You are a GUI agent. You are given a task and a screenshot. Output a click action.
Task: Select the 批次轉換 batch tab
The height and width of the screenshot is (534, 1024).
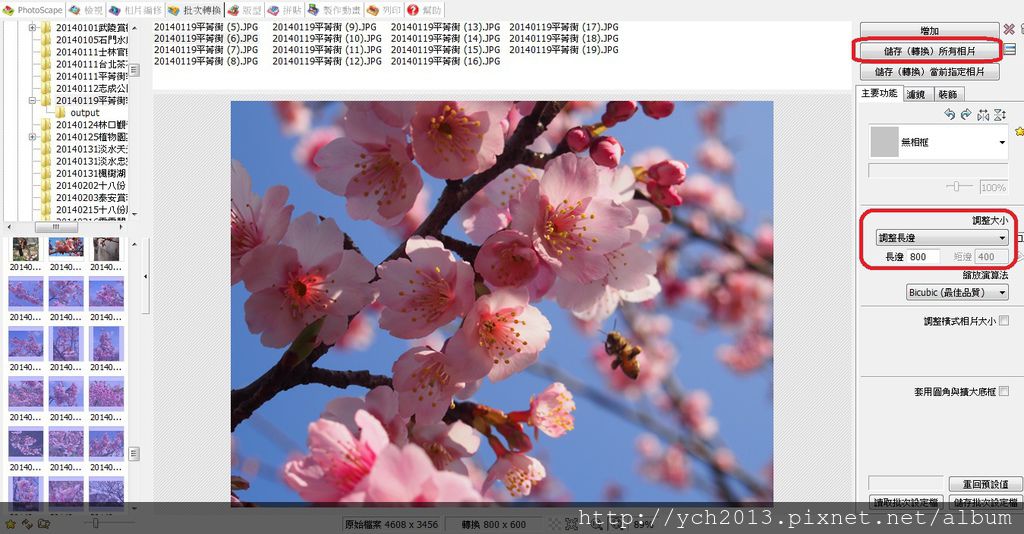[x=195, y=10]
